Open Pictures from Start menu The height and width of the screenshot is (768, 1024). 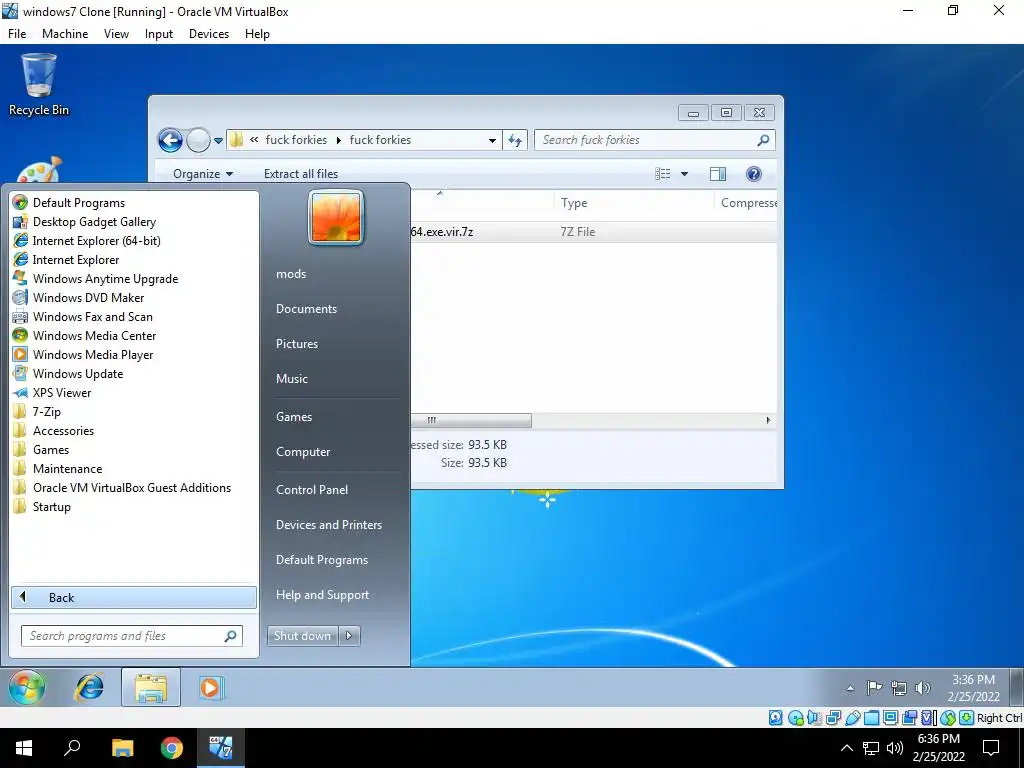point(296,344)
